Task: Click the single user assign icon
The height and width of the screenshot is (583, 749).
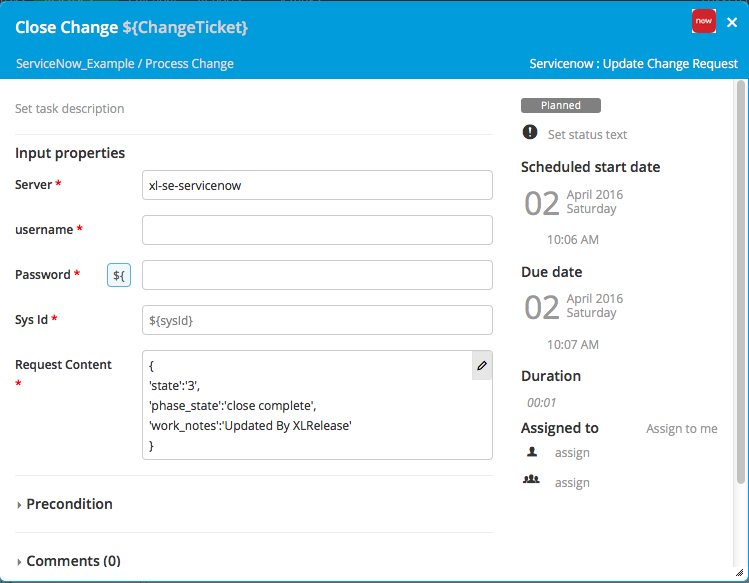Action: click(x=532, y=452)
